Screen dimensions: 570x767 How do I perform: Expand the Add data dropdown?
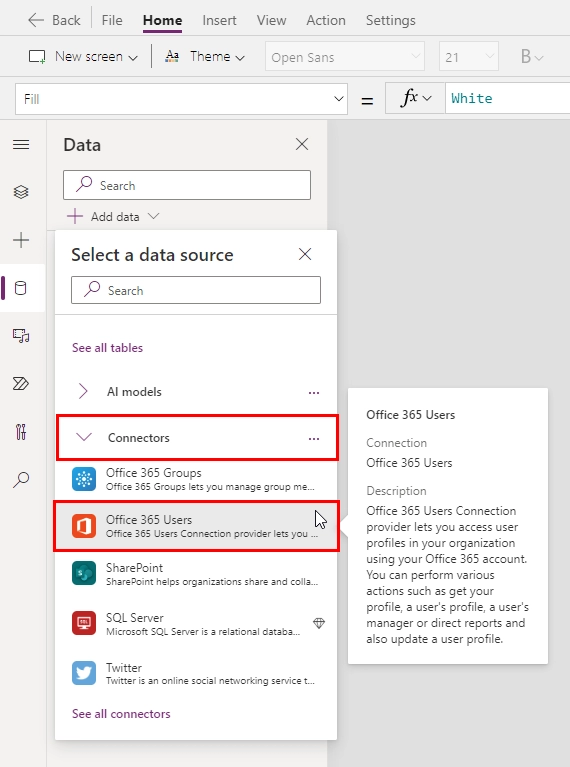click(x=113, y=216)
